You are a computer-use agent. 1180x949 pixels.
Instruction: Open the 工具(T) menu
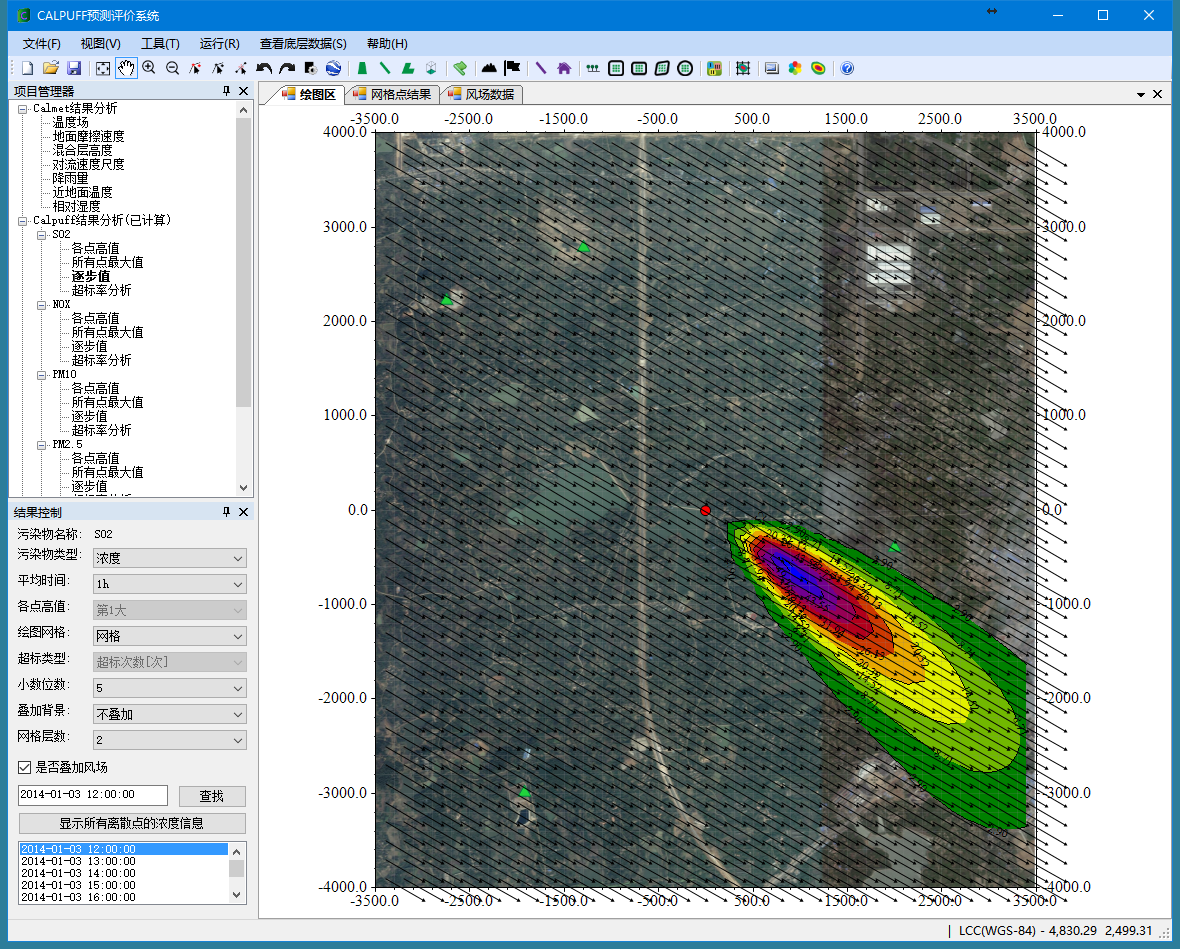pos(160,44)
